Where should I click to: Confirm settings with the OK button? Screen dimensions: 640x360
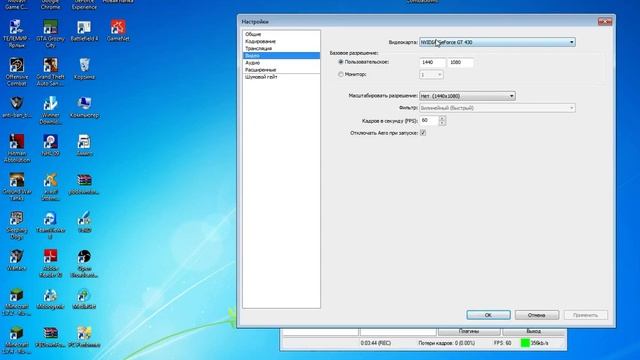pyautogui.click(x=488, y=315)
